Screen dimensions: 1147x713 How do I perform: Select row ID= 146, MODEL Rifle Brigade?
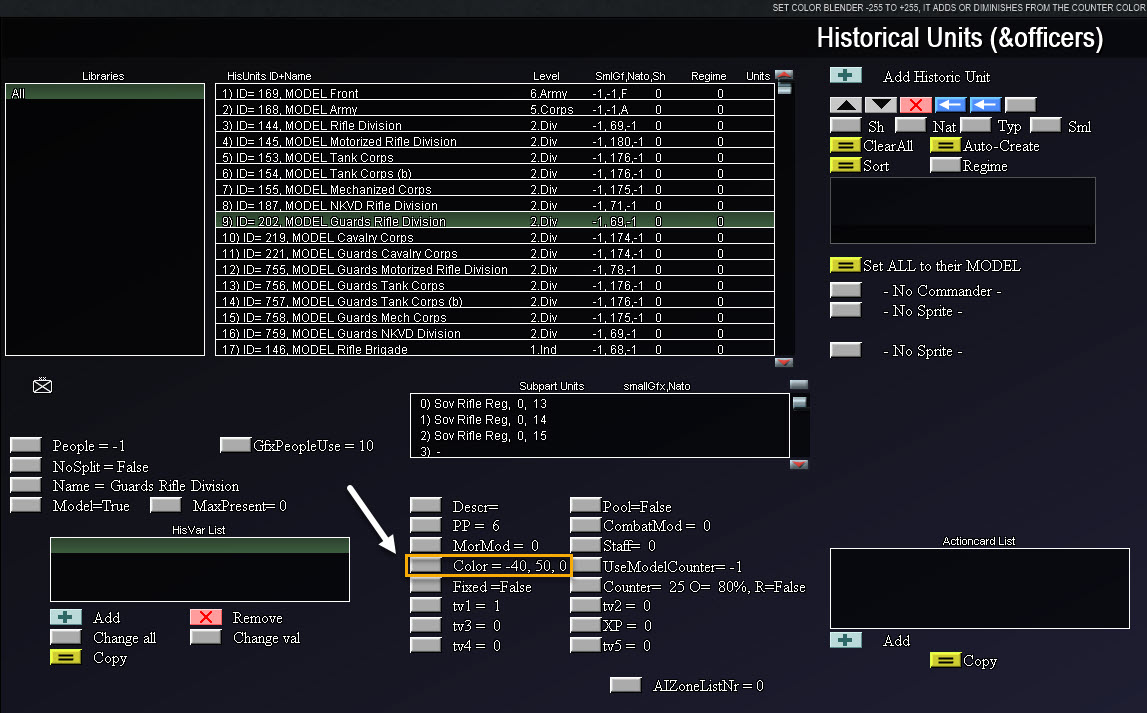point(494,349)
